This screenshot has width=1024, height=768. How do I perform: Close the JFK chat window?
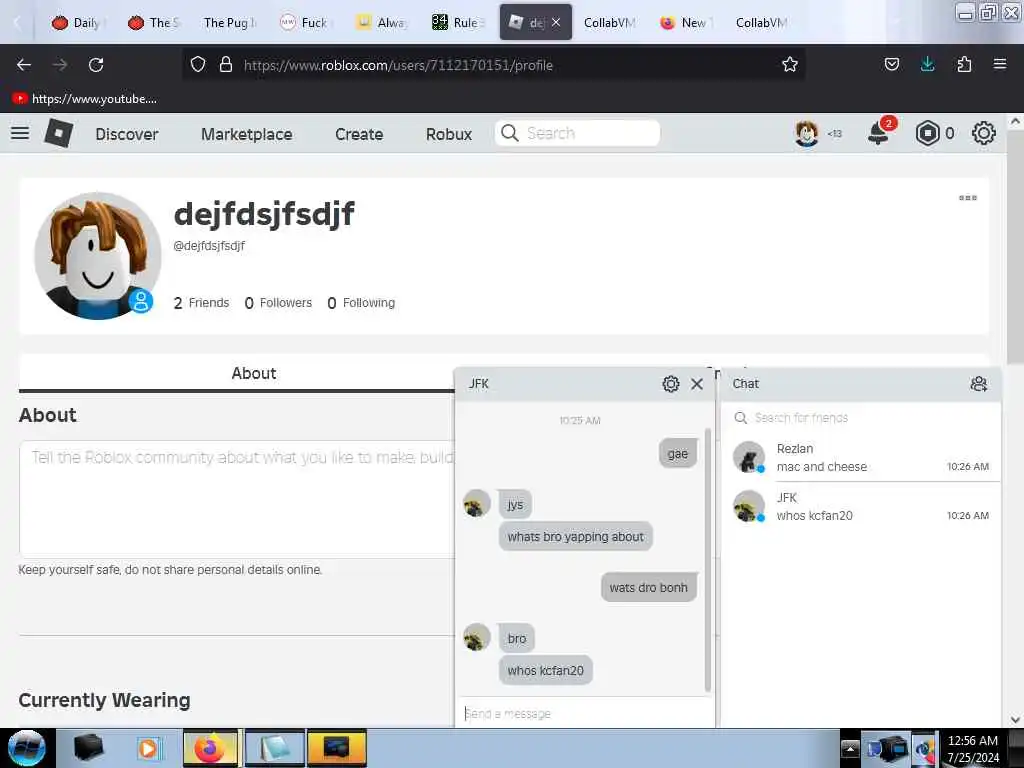coord(697,384)
